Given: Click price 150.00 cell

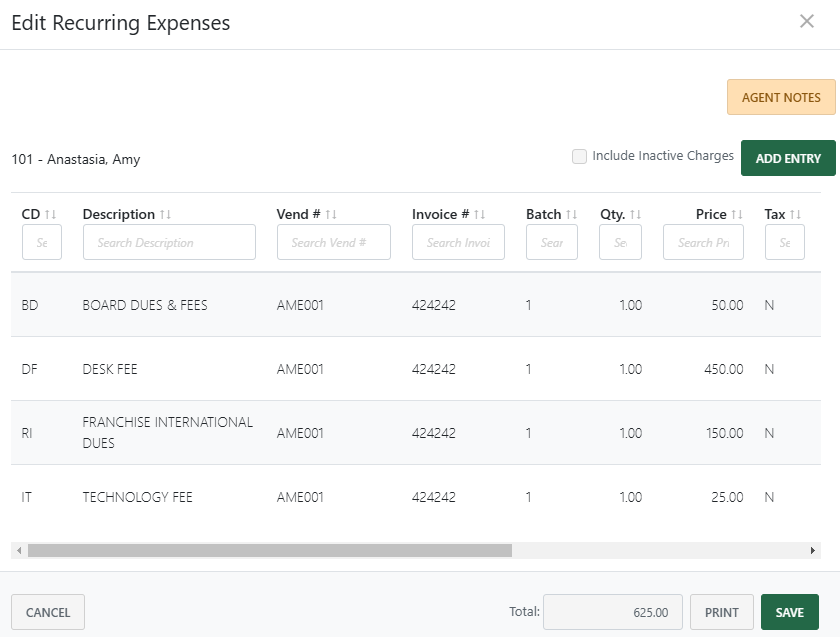Looking at the screenshot, I should 724,433.
